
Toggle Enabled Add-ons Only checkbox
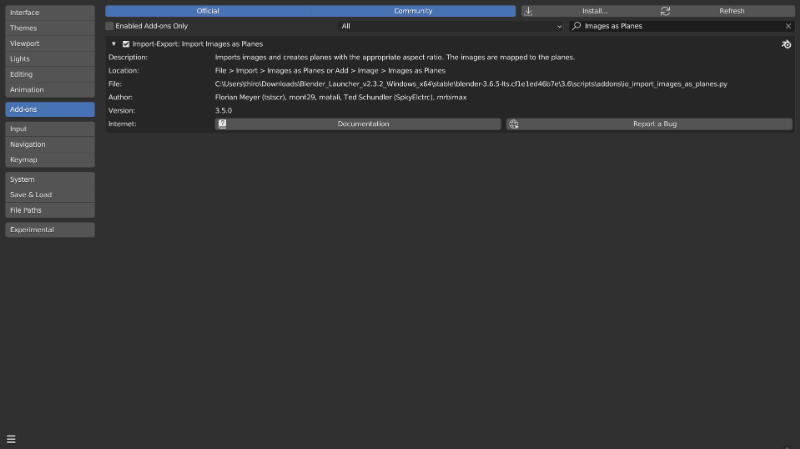110,26
